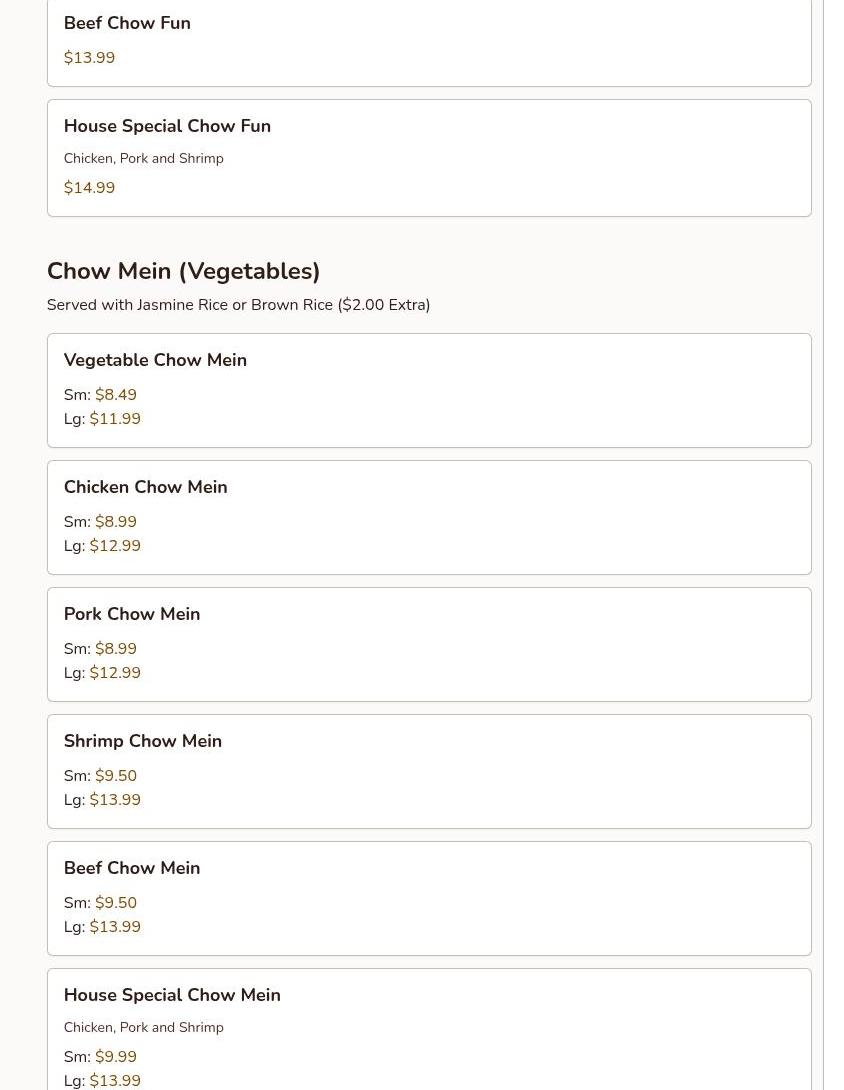844x1090 pixels.
Task: Click Shrimp Chow Mein small price $9.50
Action: click(x=115, y=776)
